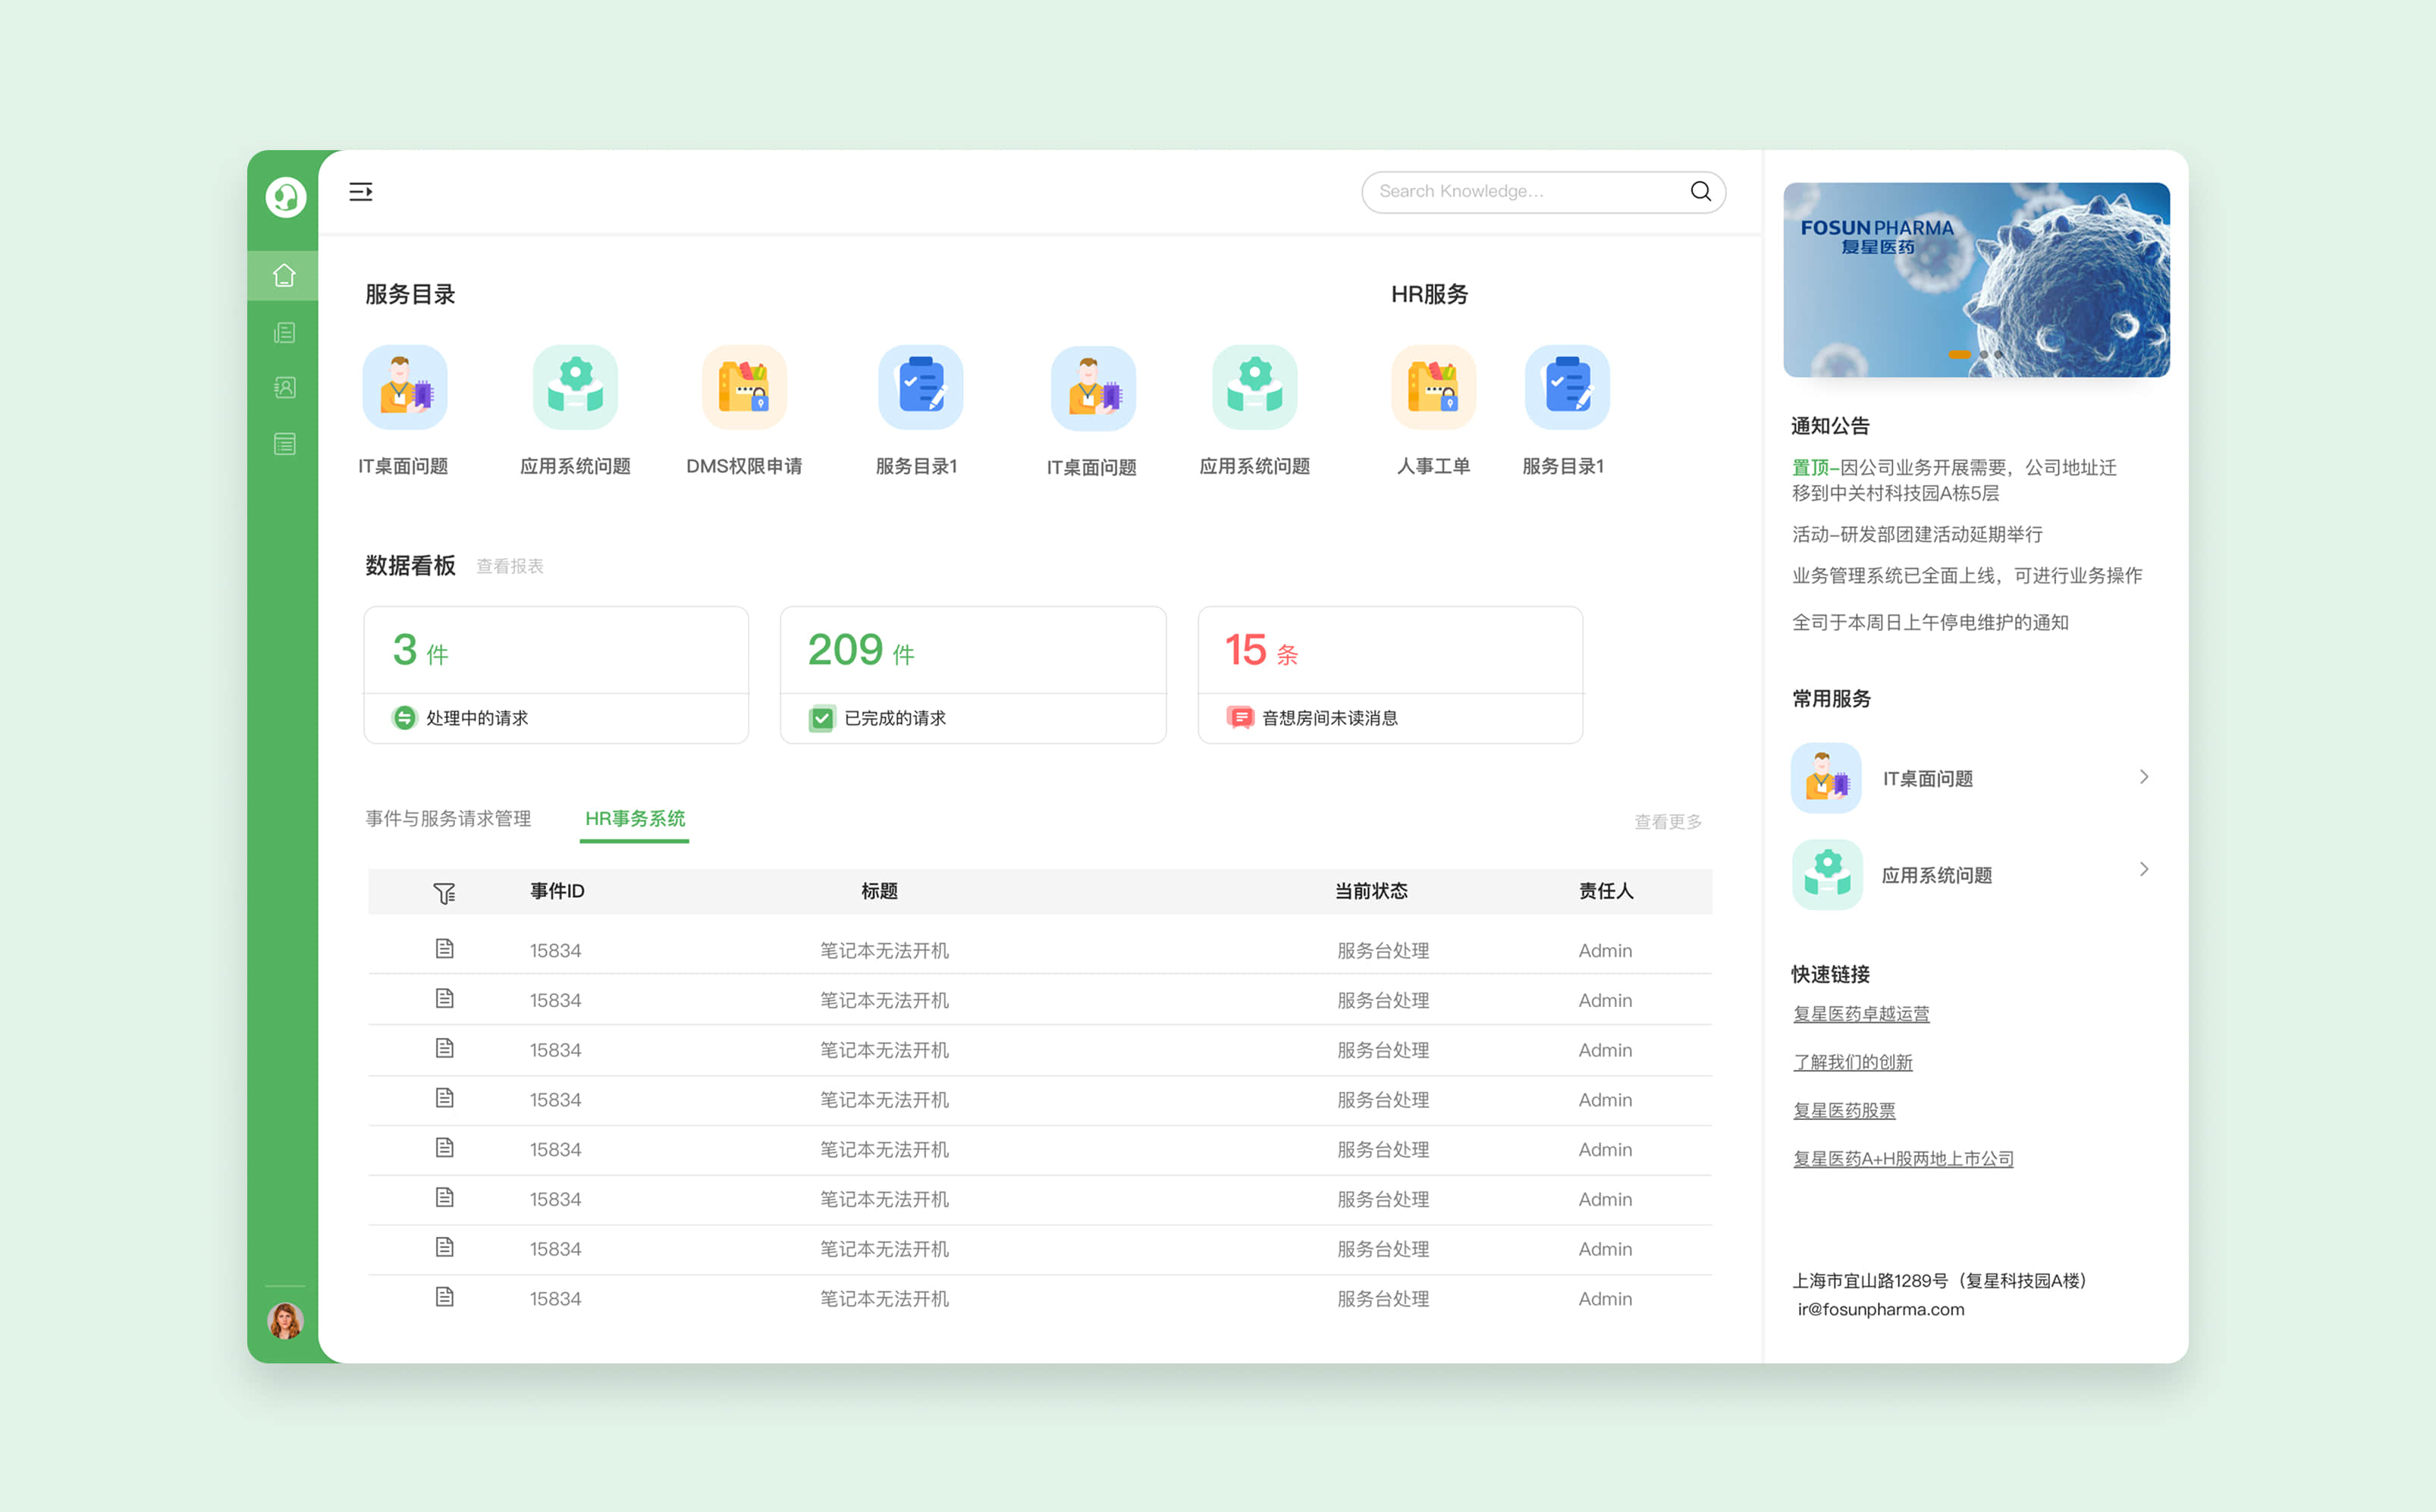The height and width of the screenshot is (1512, 2436).
Task: Click the home icon in the sidebar
Action: [x=284, y=275]
